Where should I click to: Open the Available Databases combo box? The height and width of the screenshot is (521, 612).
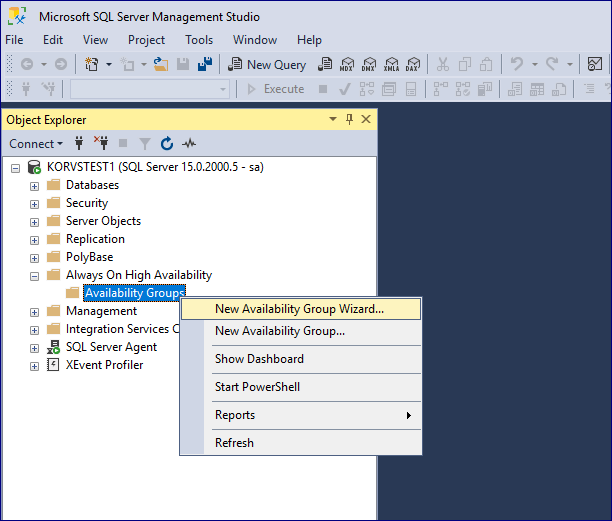click(149, 89)
